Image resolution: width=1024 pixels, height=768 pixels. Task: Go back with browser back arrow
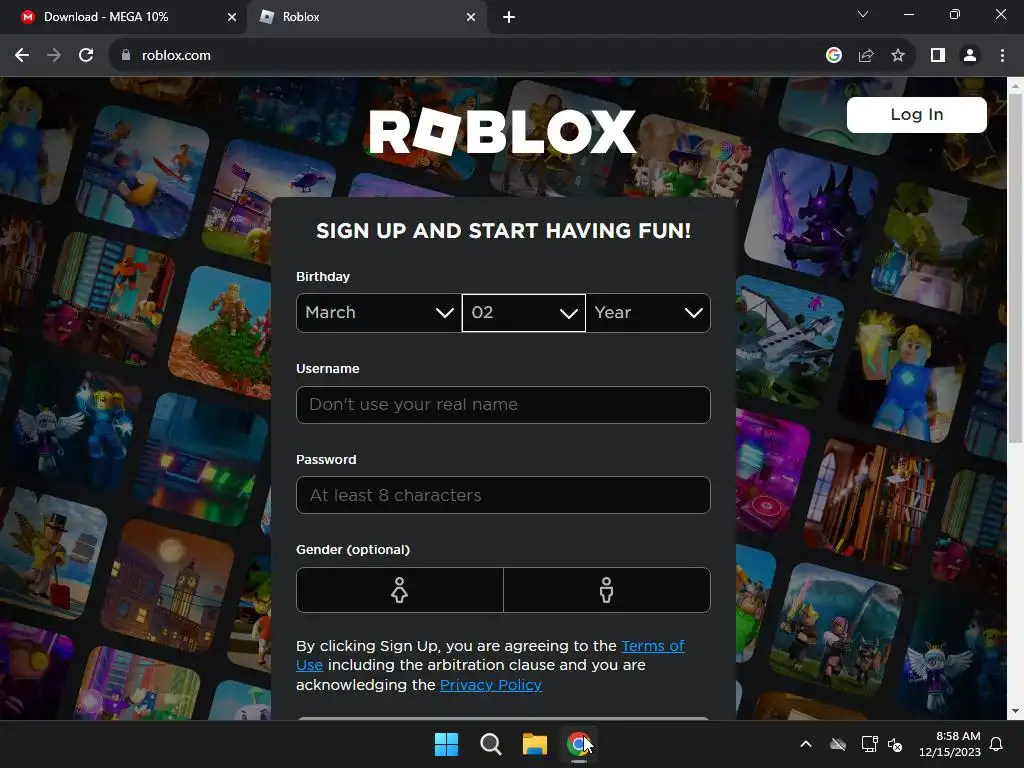pyautogui.click(x=22, y=56)
